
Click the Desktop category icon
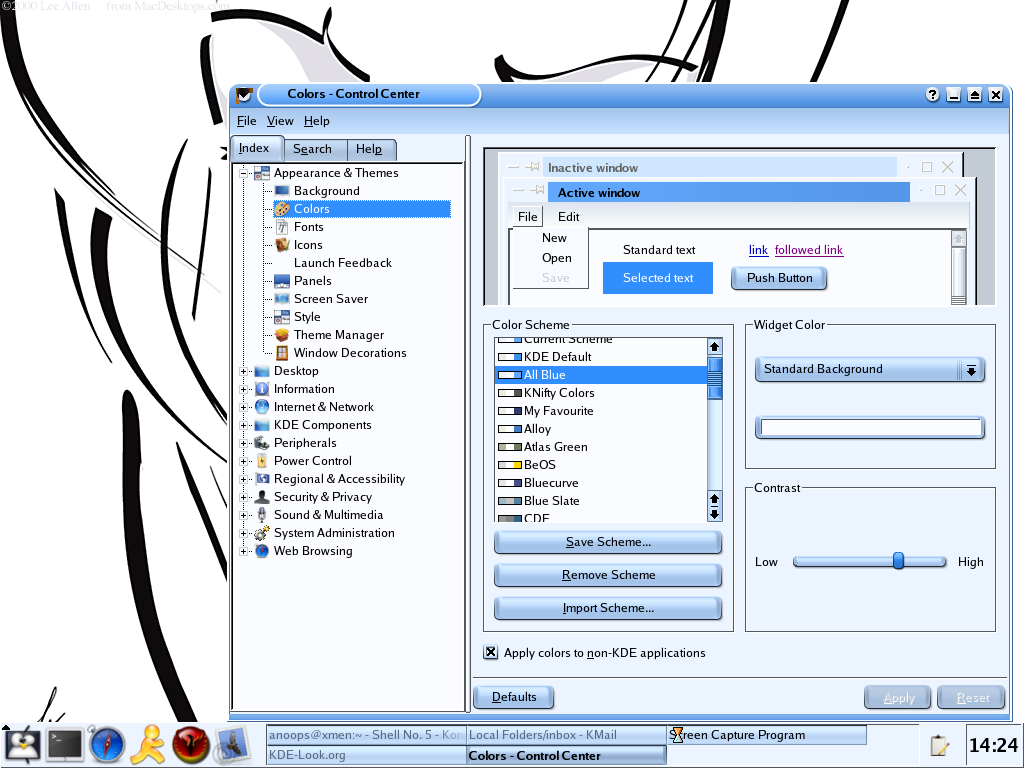click(262, 371)
